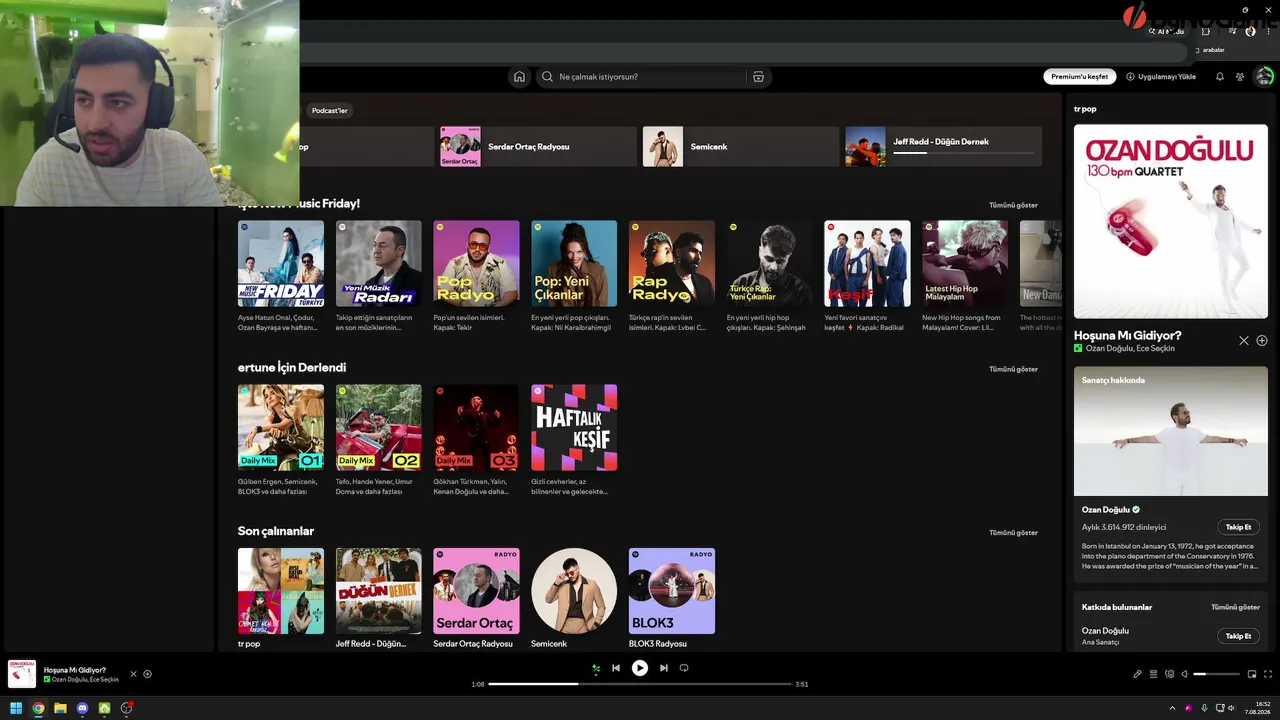This screenshot has width=1280, height=720.
Task: Click the Premium'u keşfet button
Action: point(1080,77)
